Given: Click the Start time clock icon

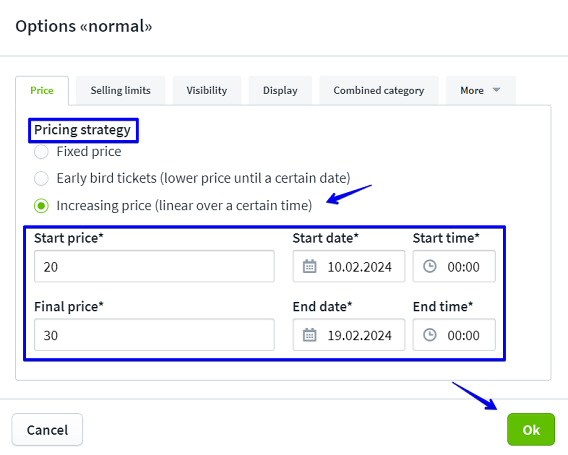Looking at the screenshot, I should (430, 266).
